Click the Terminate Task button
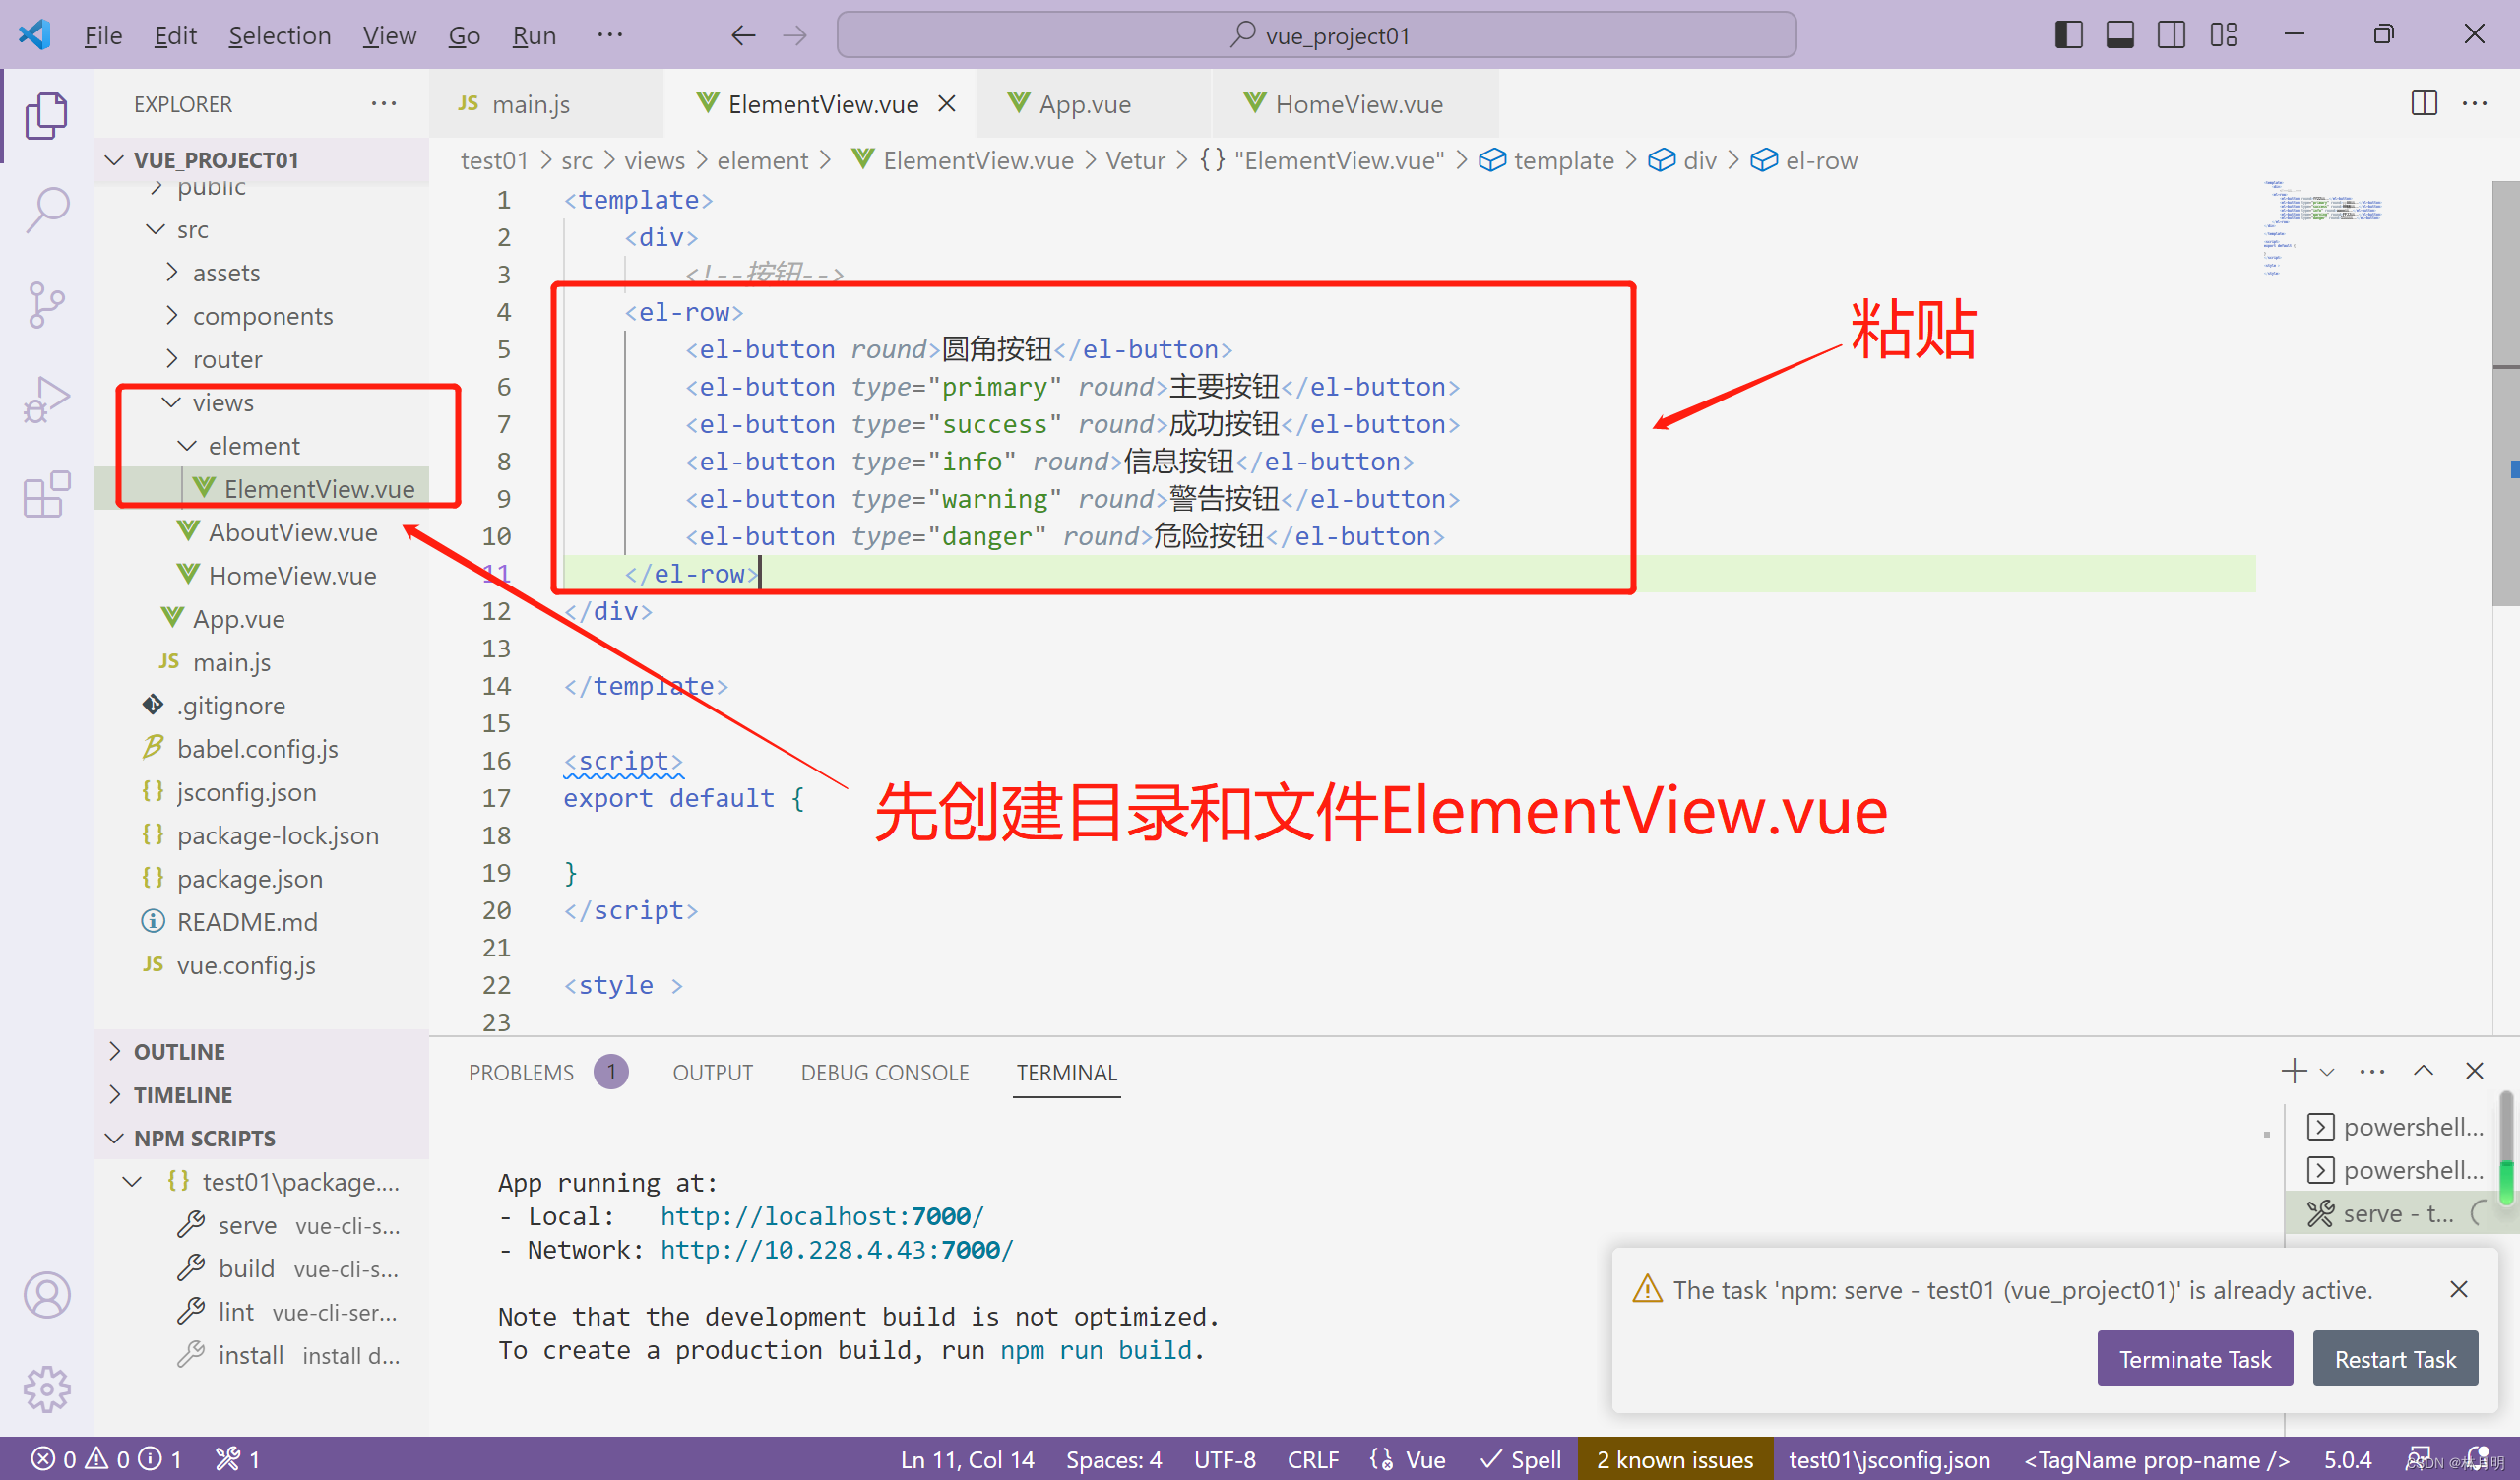 pyautogui.click(x=2195, y=1359)
